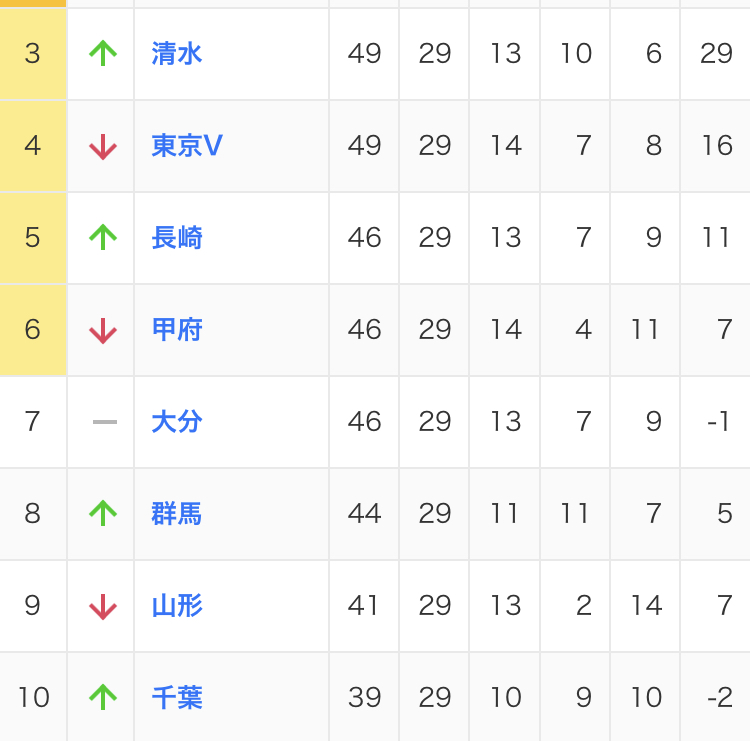Click rank 3 highlighted yellow cell

pyautogui.click(x=33, y=54)
